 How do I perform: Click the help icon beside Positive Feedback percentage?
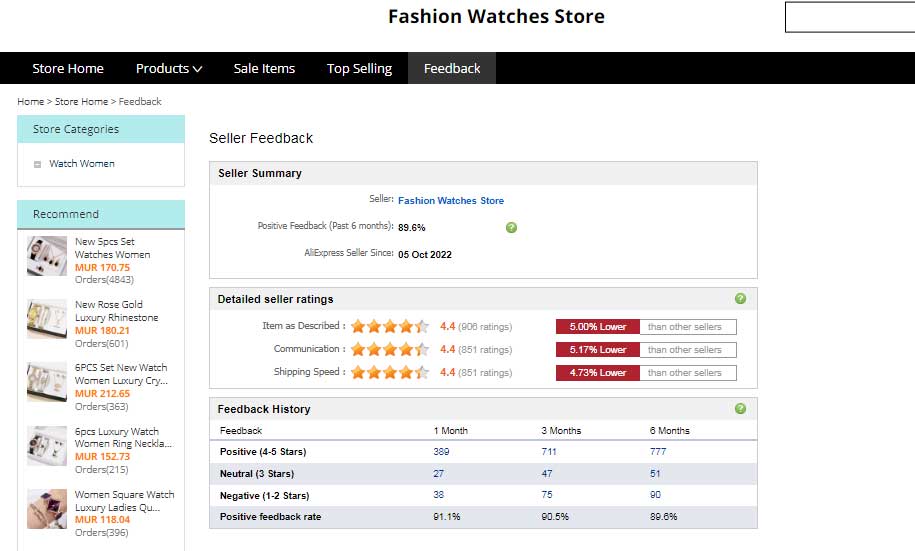click(511, 228)
